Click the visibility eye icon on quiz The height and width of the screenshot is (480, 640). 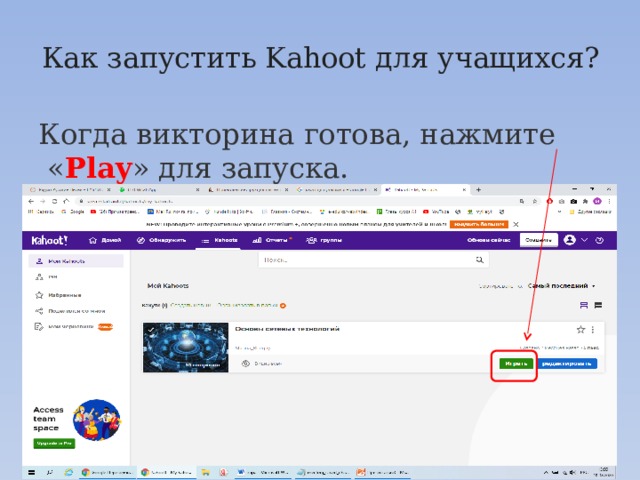pyautogui.click(x=245, y=363)
